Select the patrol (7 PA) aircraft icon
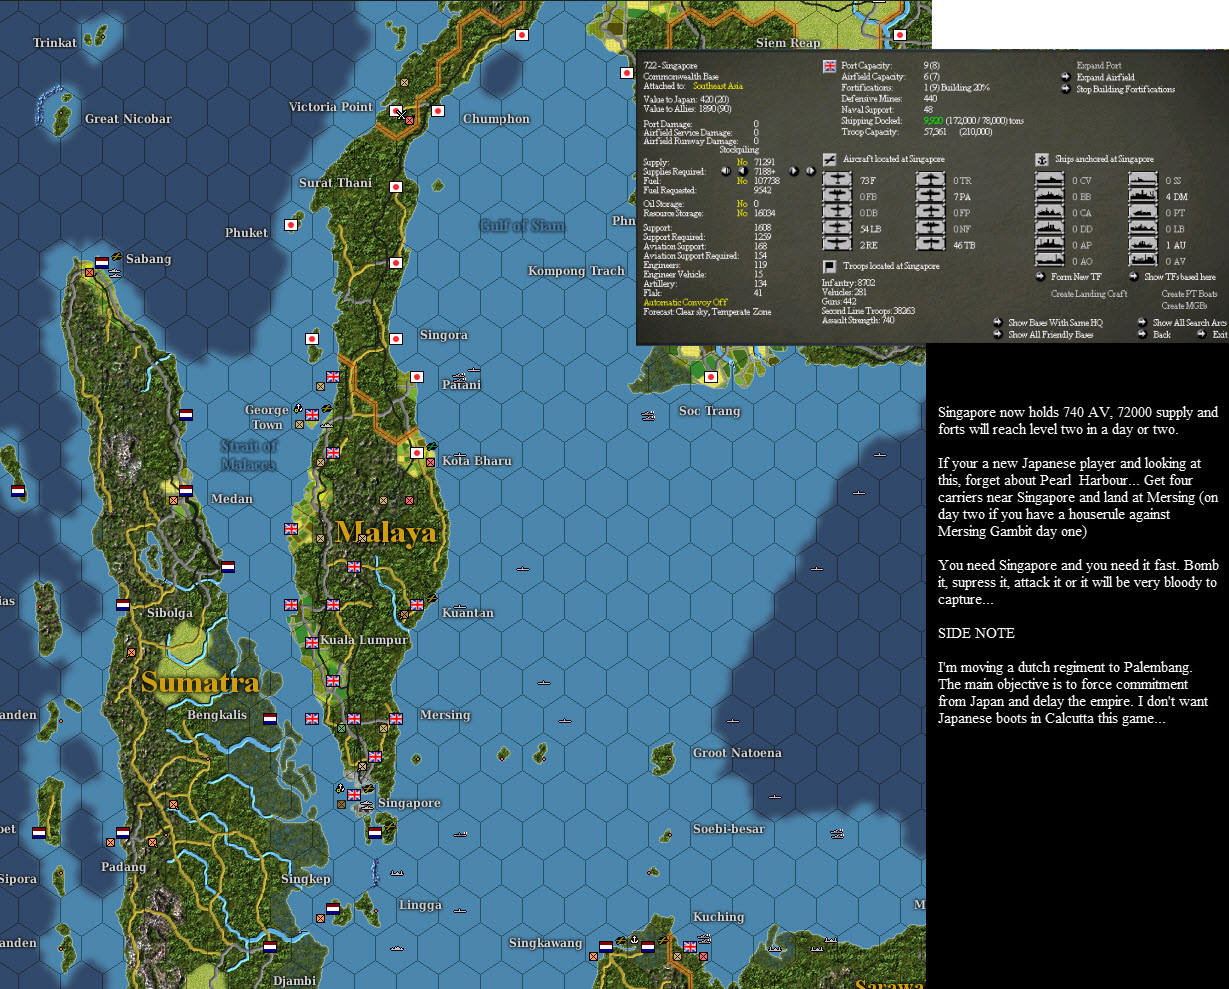The image size is (1229, 989). [931, 196]
